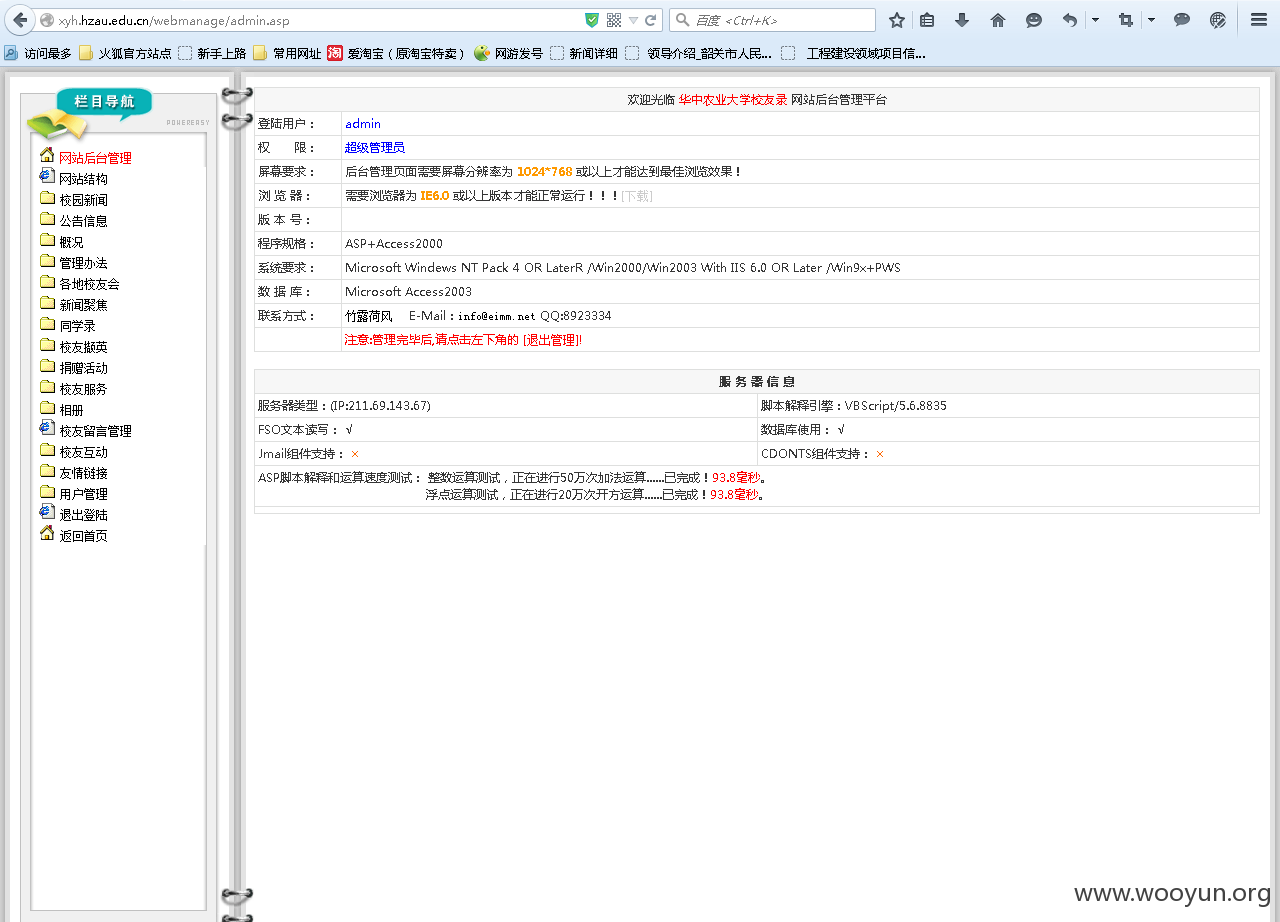Expand the 管理办法 folder
Image resolution: width=1280 pixels, height=922 pixels.
point(83,263)
